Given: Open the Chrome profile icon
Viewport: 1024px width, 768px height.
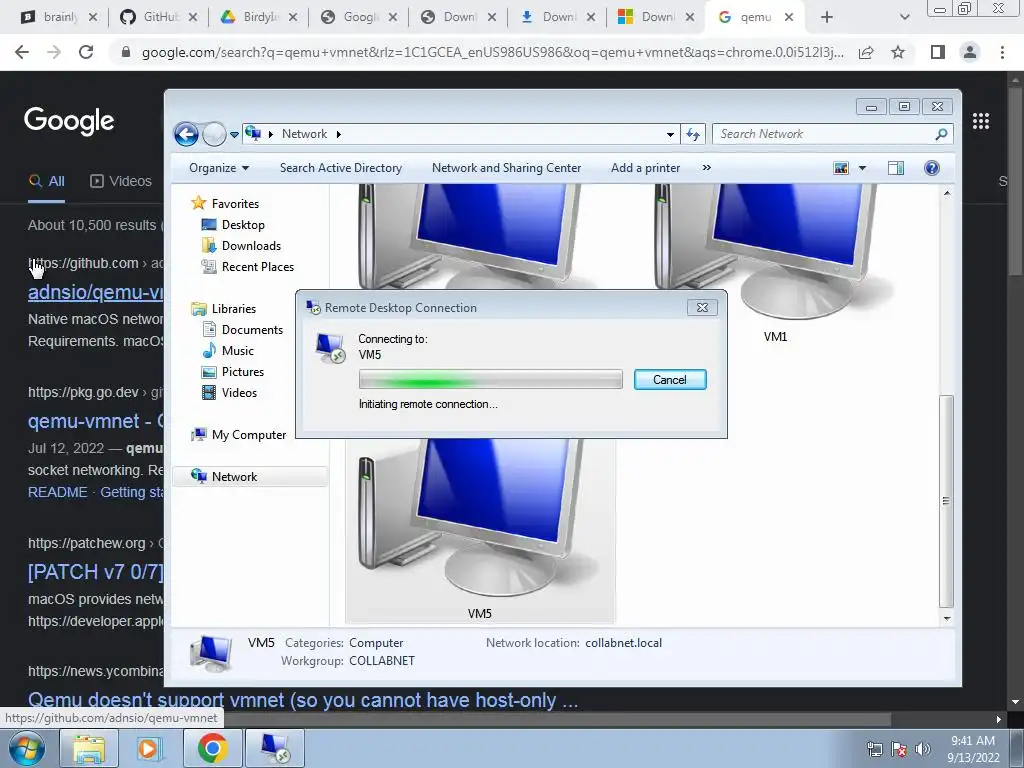Looking at the screenshot, I should [970, 52].
